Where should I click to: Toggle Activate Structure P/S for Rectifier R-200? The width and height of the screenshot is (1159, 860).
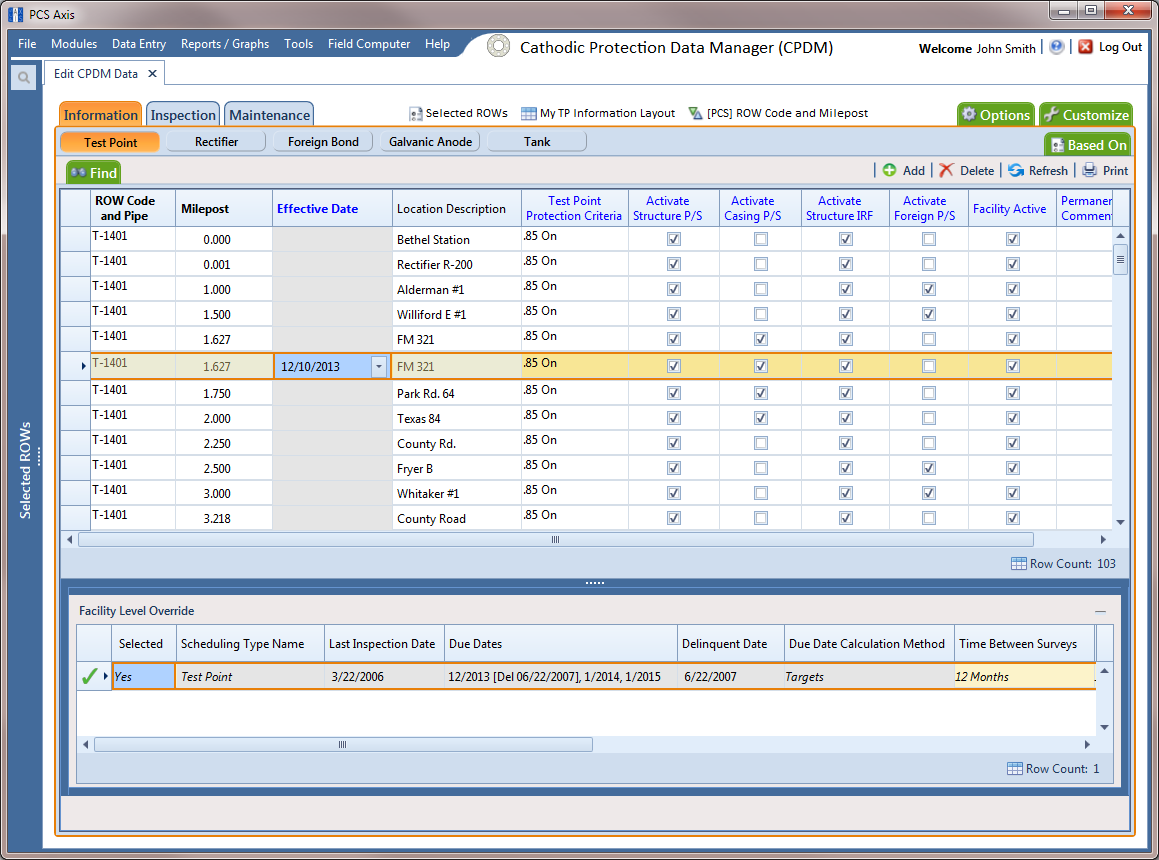tap(673, 264)
